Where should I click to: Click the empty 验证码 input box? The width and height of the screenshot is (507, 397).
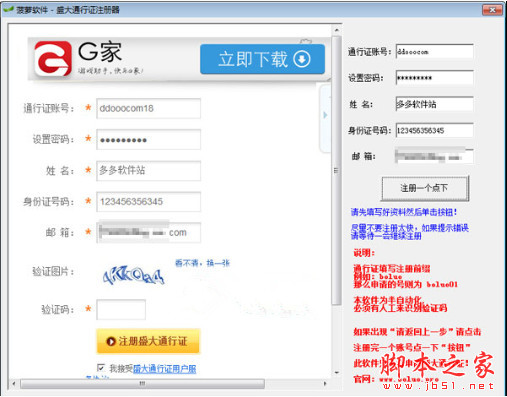tap(121, 309)
